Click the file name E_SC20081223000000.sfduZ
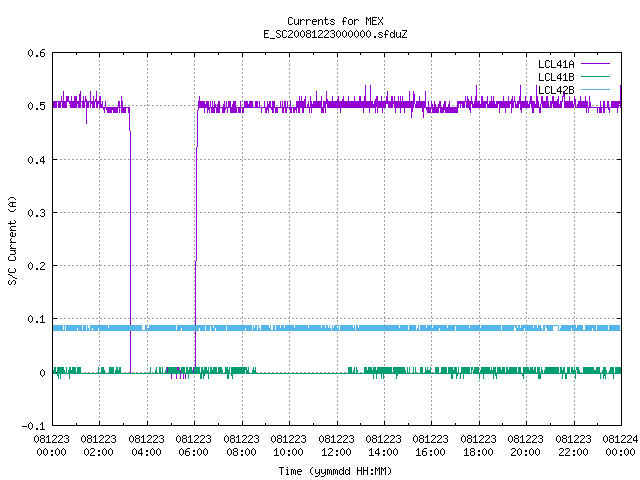 [335, 34]
